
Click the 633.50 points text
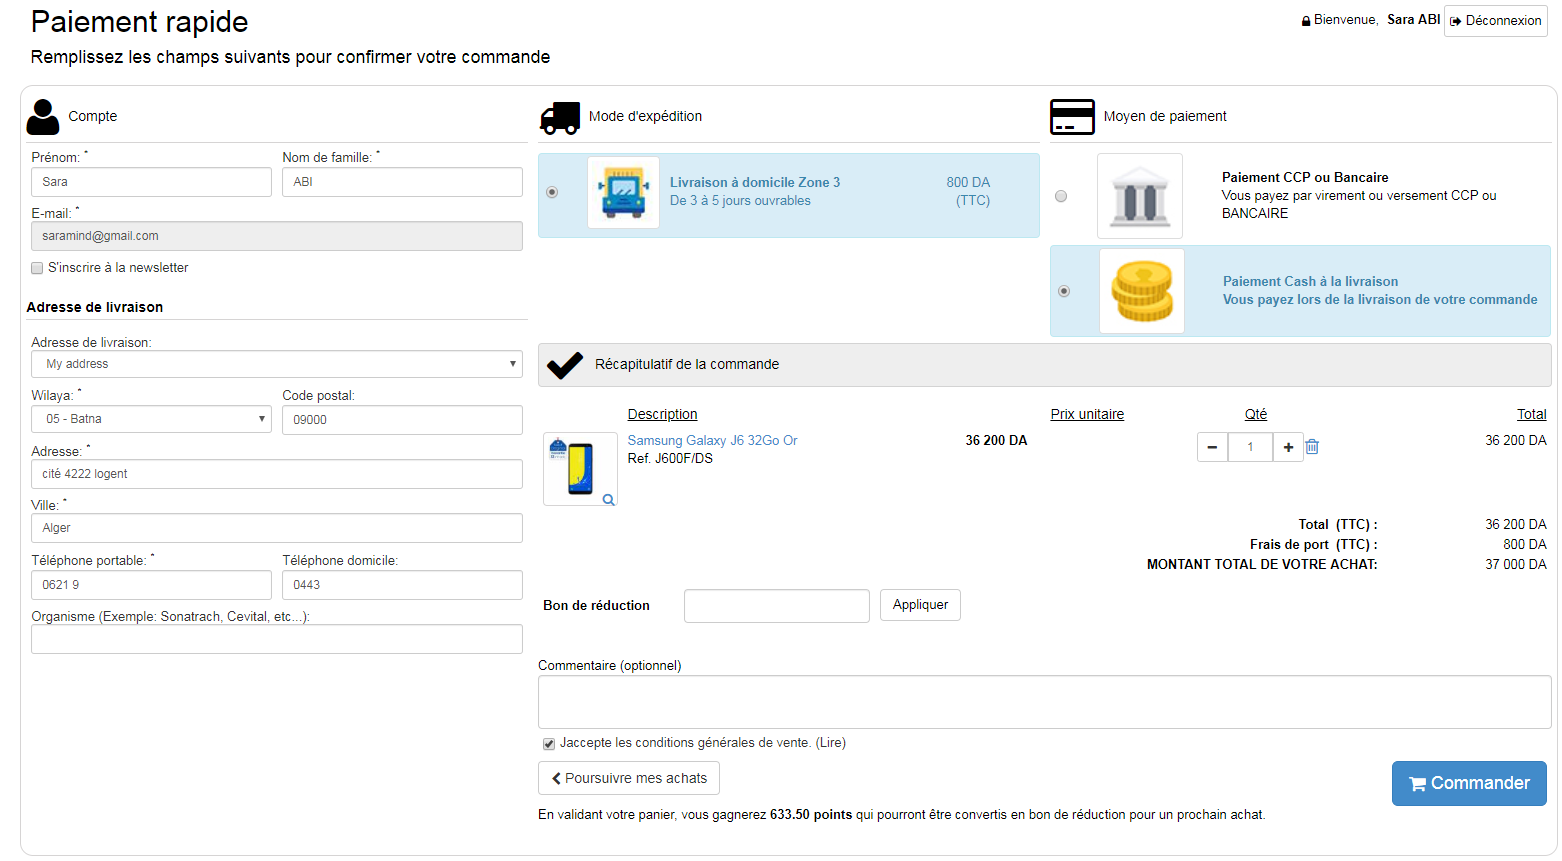(x=811, y=815)
